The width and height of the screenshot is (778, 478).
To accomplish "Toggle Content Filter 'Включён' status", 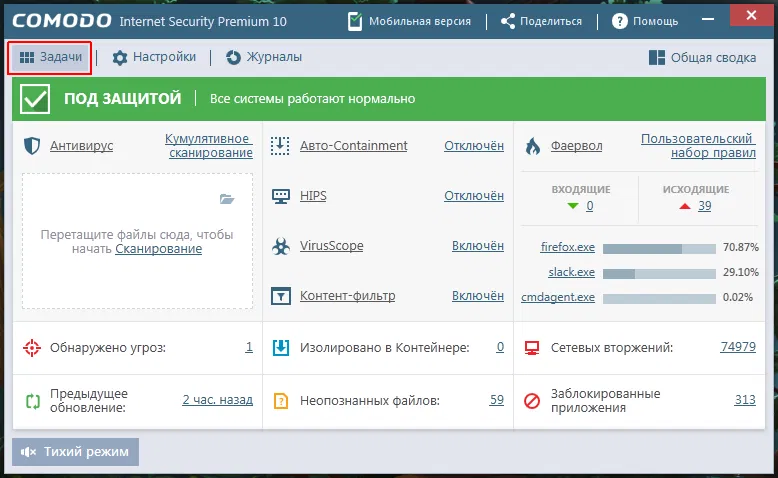I will click(478, 296).
